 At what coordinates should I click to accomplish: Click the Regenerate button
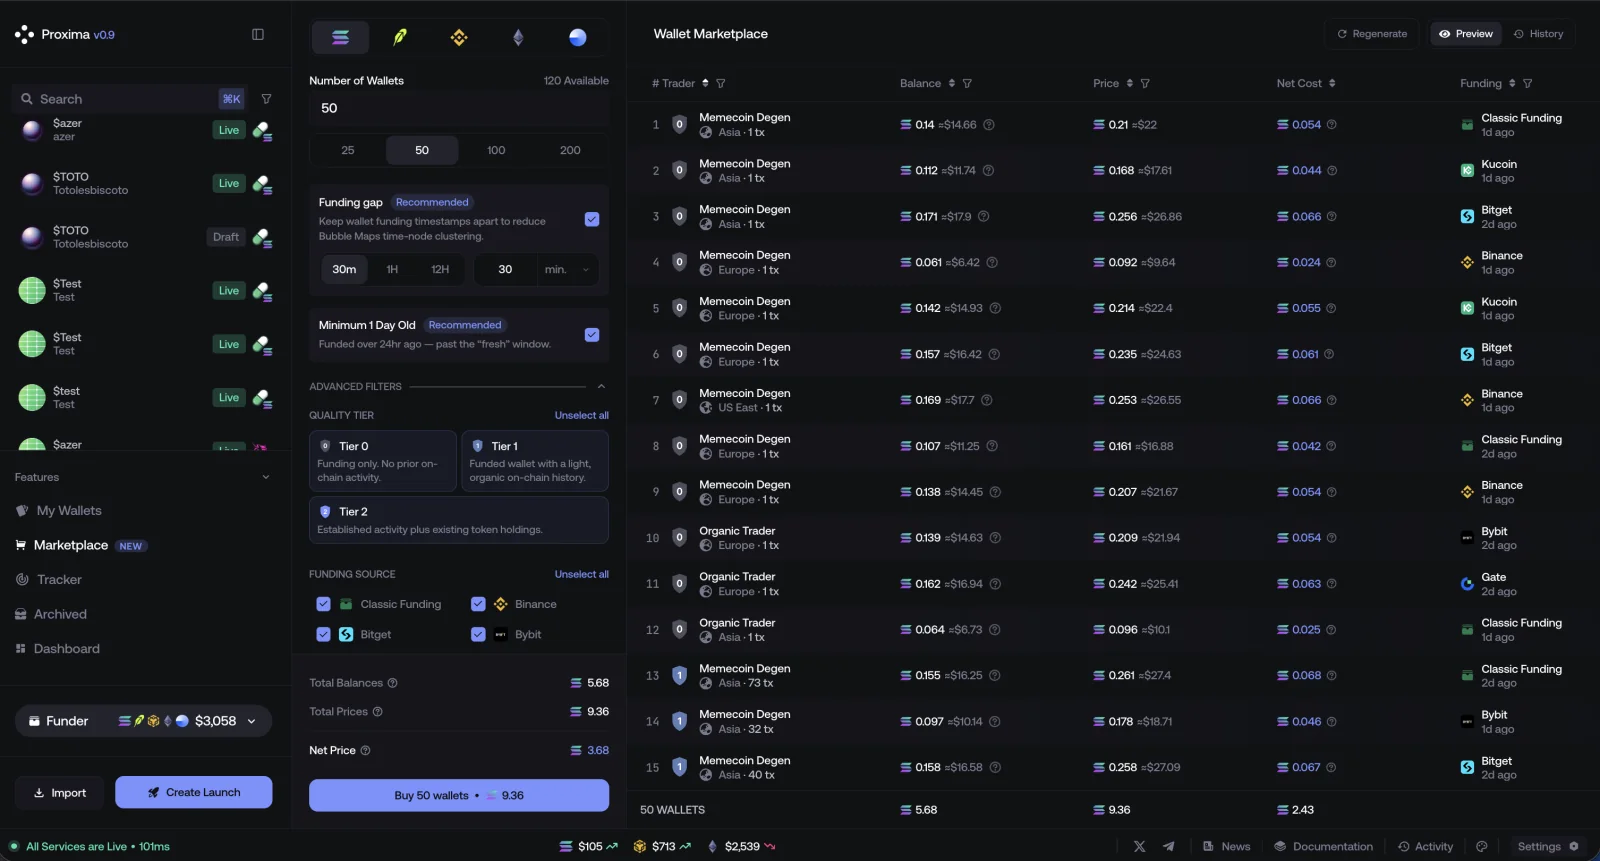pos(1372,34)
